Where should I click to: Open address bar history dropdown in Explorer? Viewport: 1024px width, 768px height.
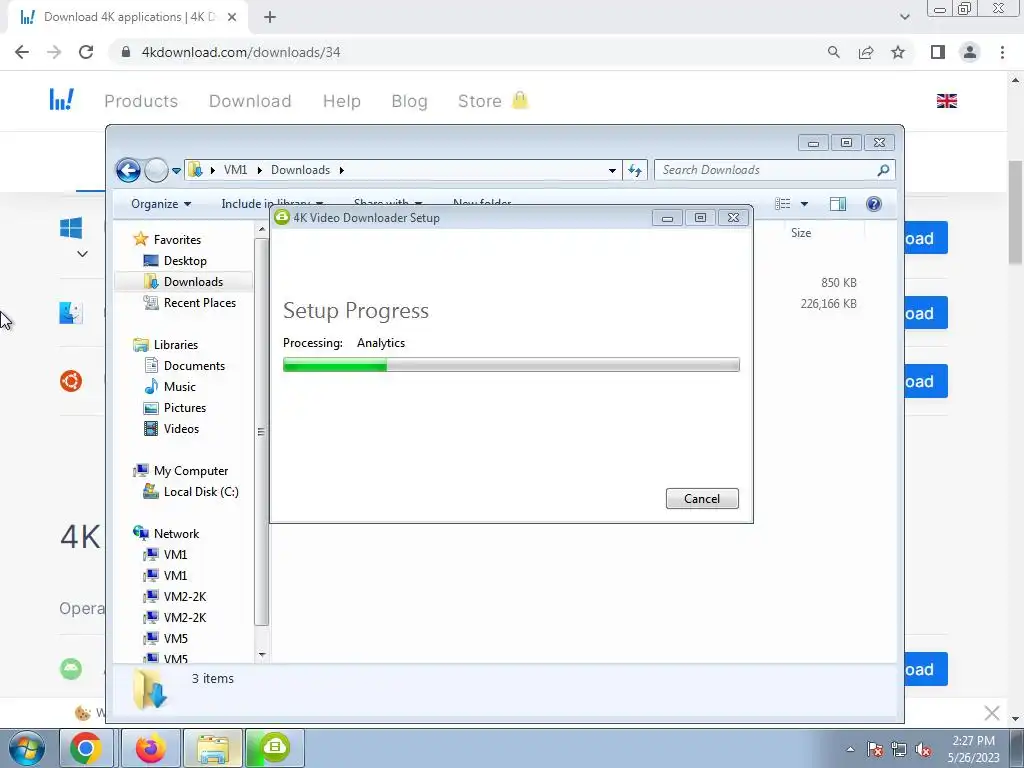[x=612, y=170]
